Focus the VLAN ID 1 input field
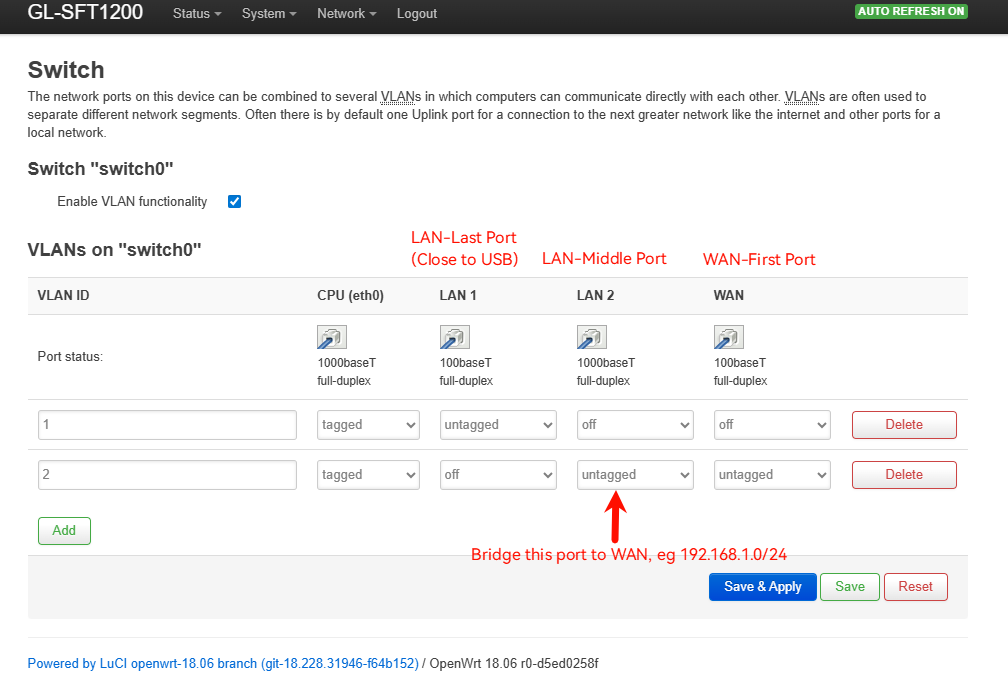1008x677 pixels. coord(167,425)
